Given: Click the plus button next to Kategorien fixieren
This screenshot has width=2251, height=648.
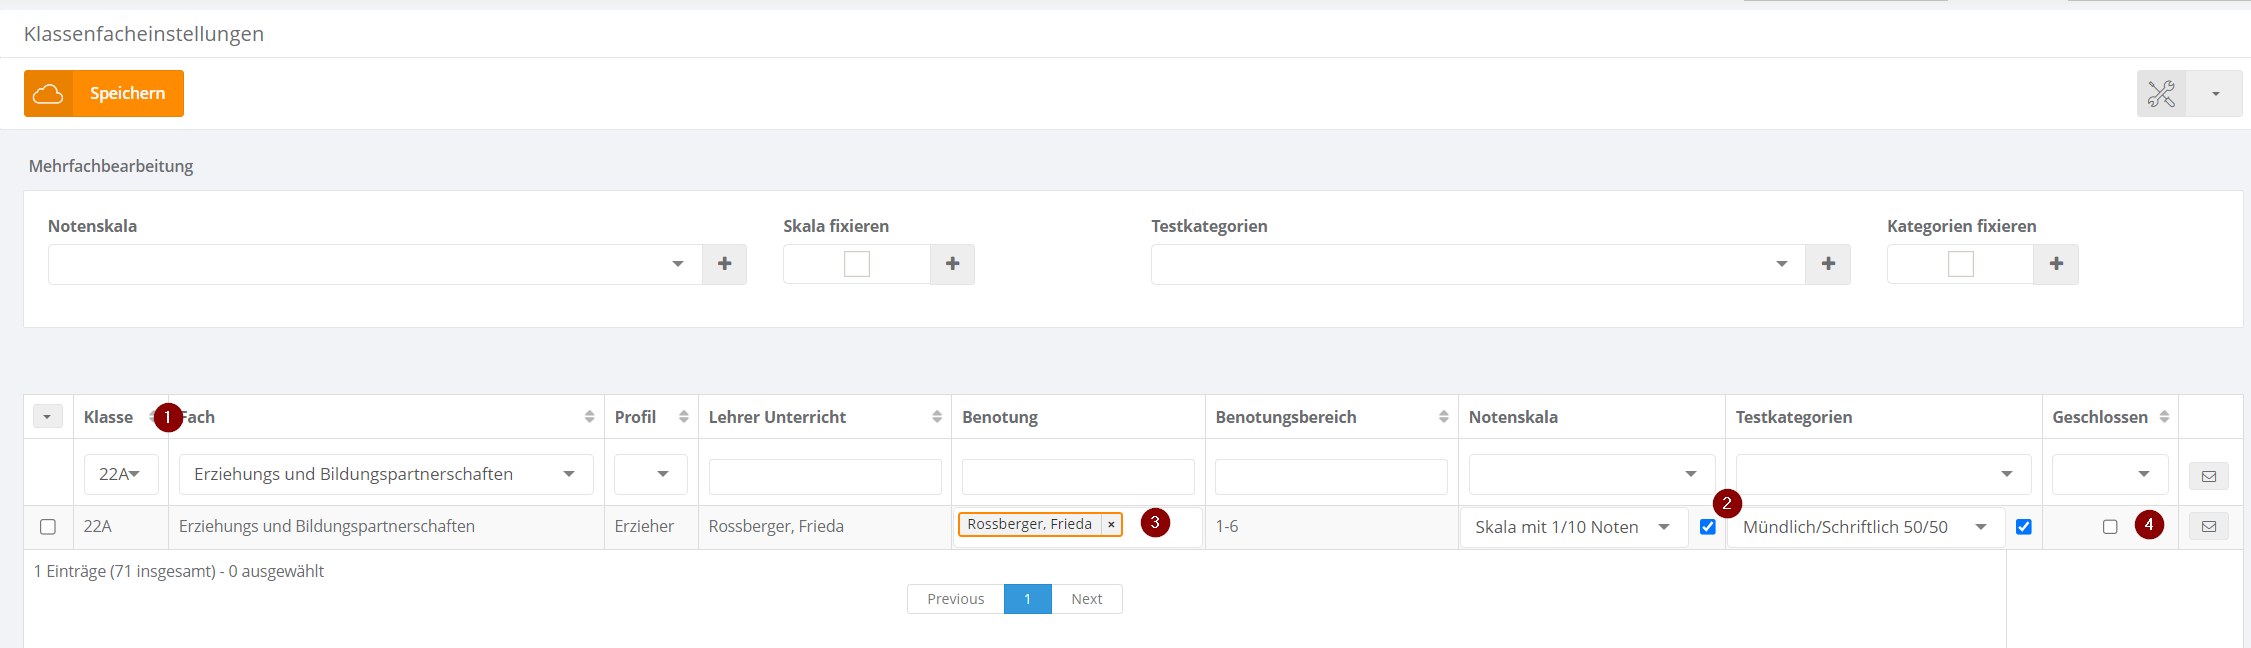Looking at the screenshot, I should pyautogui.click(x=2056, y=264).
